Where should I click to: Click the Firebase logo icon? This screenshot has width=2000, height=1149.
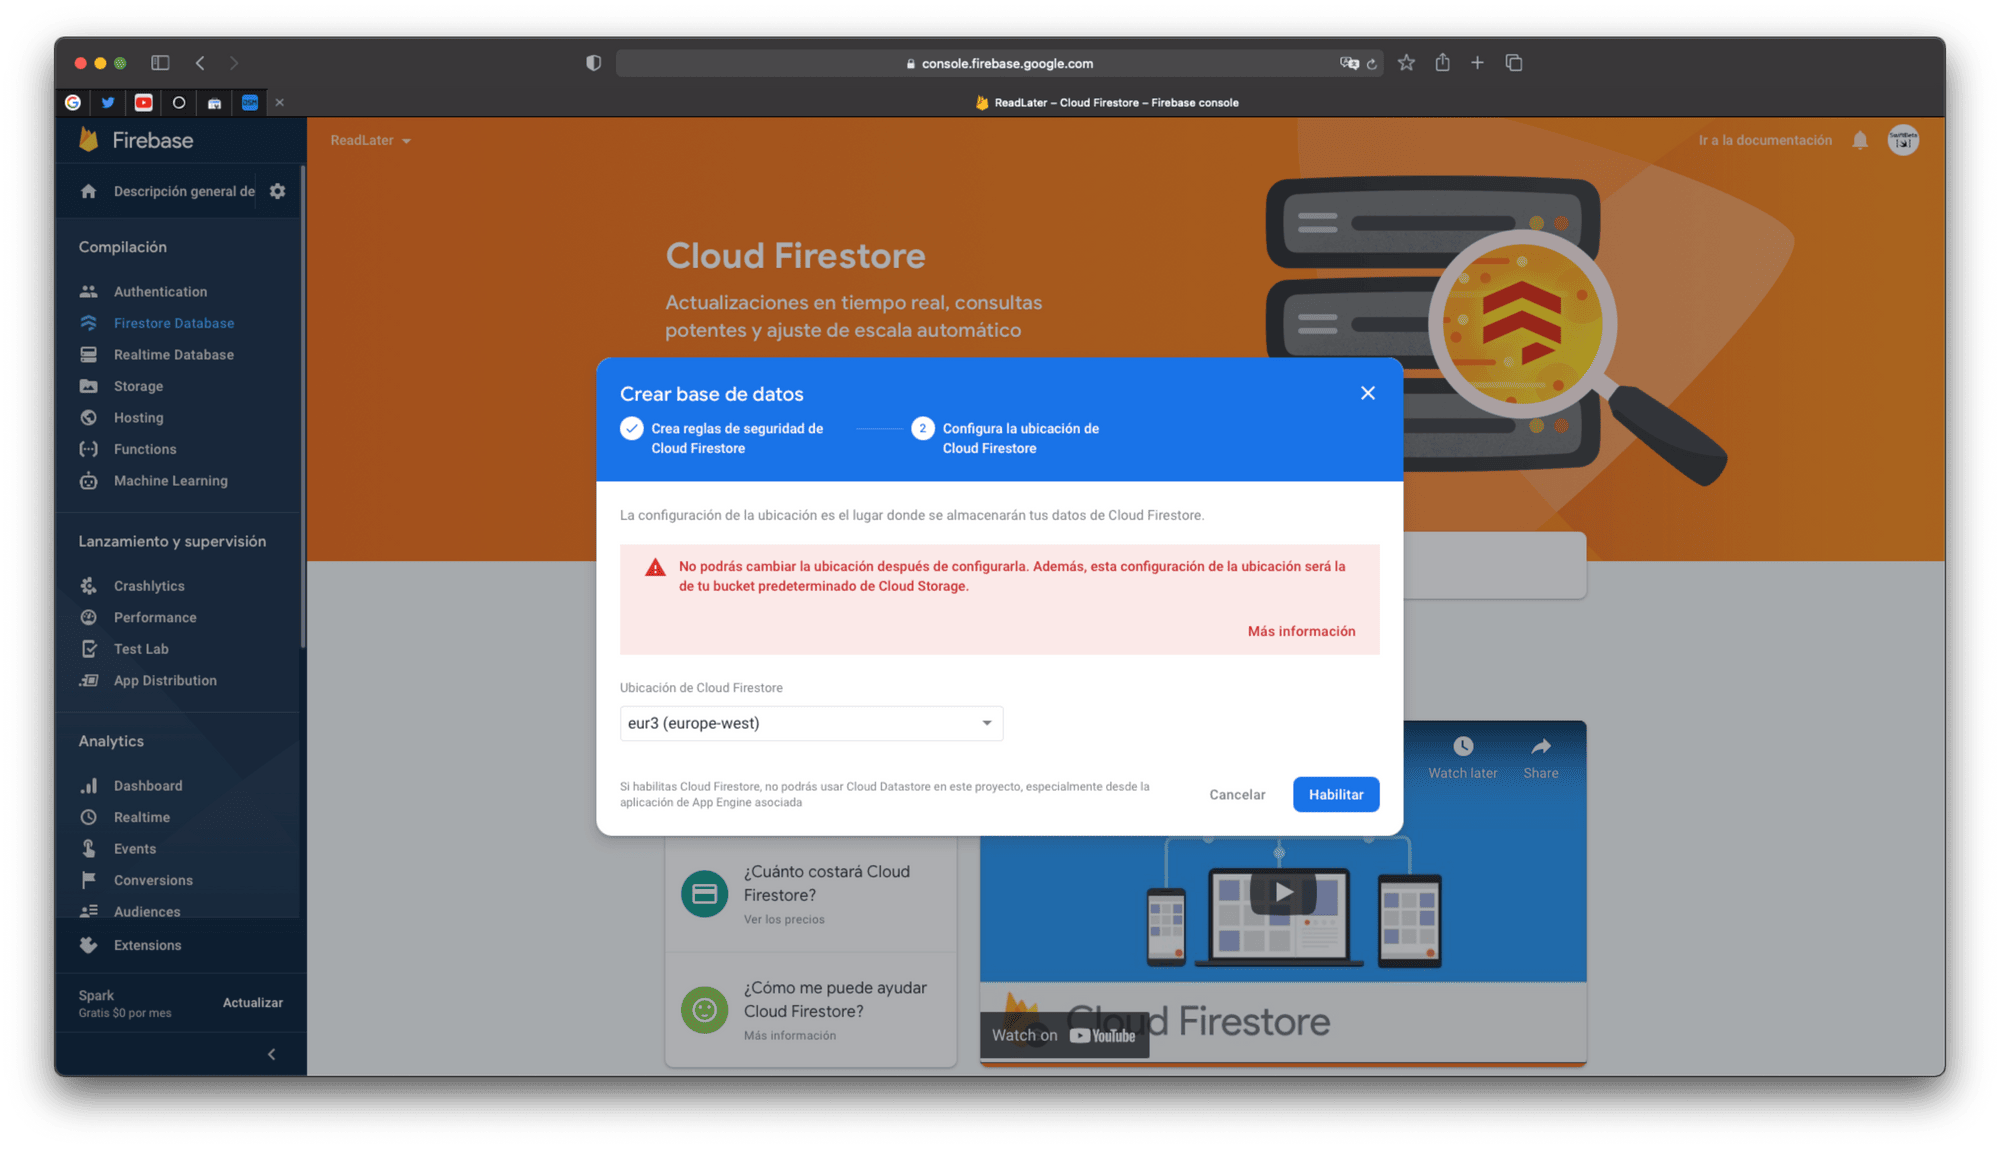(89, 140)
